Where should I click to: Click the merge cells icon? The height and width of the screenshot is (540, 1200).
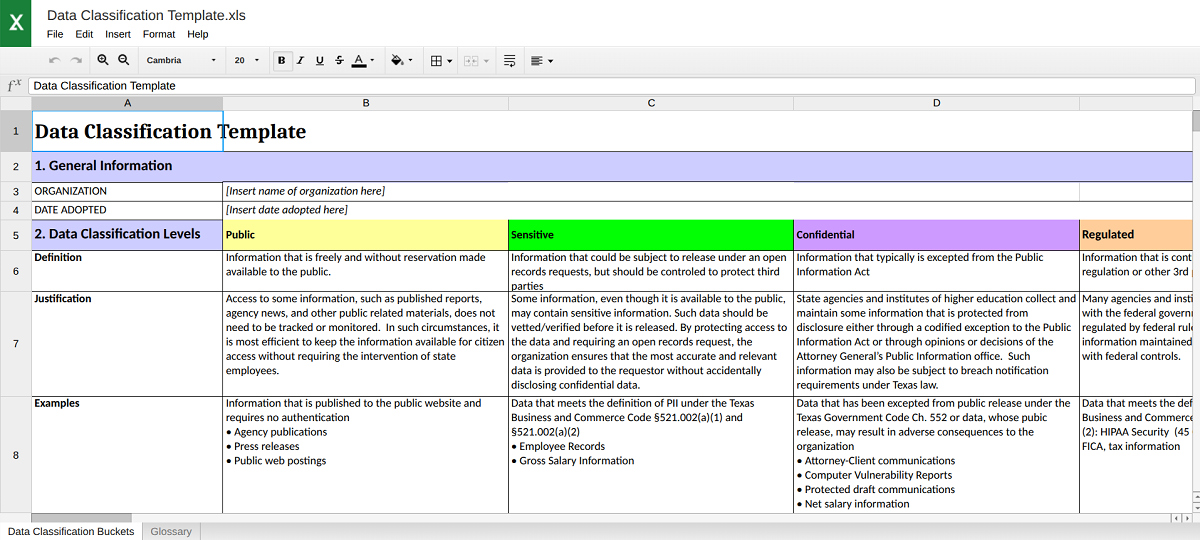click(473, 61)
